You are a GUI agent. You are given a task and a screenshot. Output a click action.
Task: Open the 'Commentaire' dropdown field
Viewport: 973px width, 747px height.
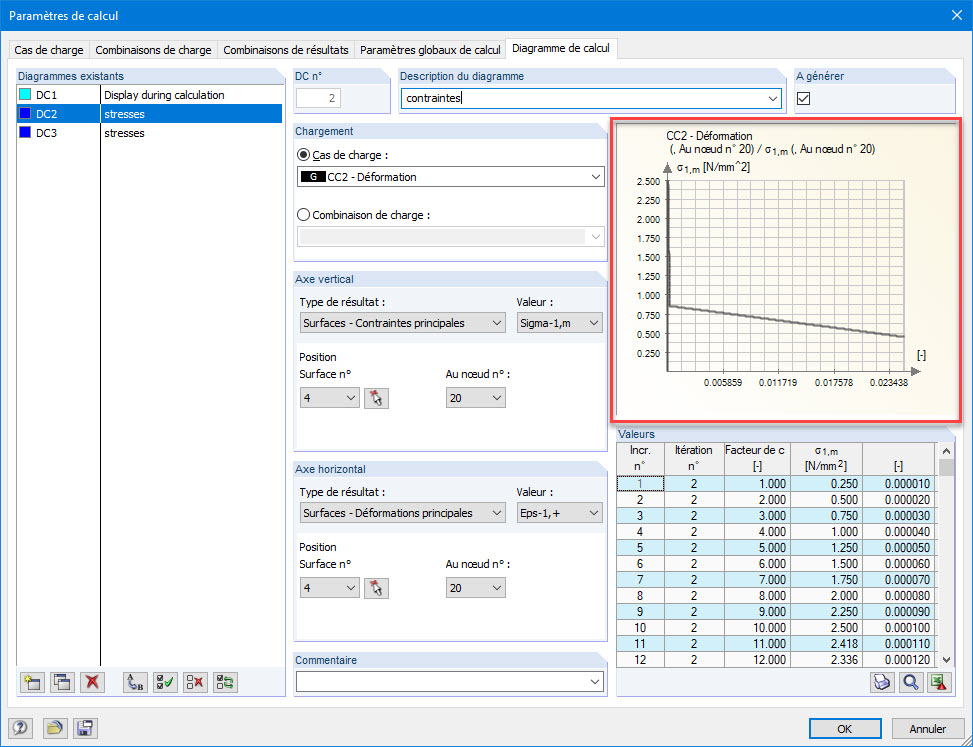450,682
